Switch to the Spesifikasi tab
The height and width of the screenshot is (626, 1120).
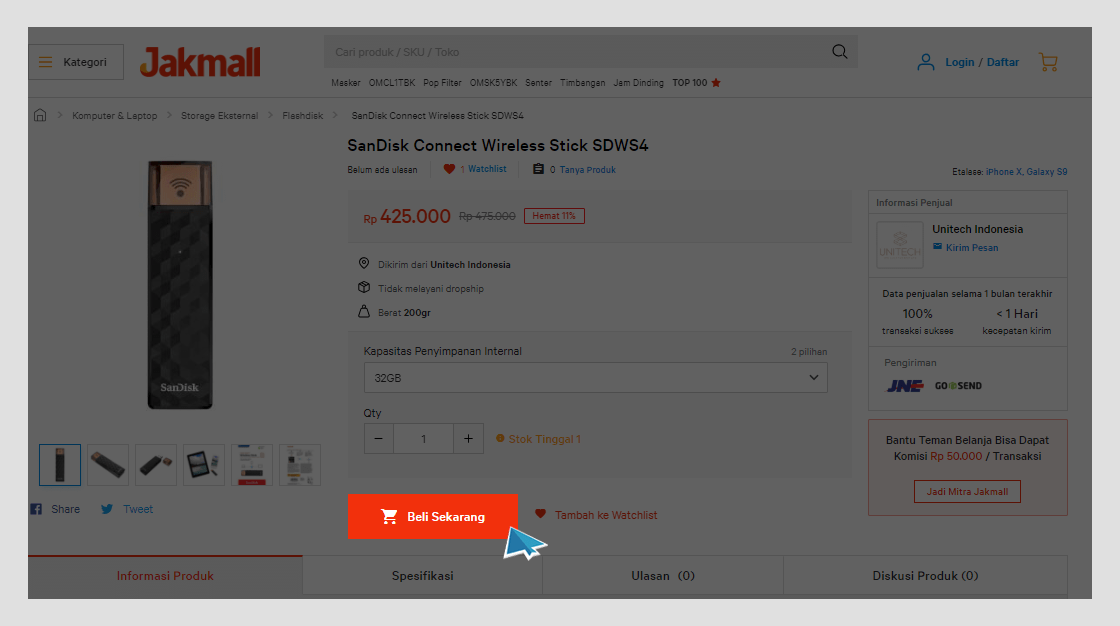[422, 576]
